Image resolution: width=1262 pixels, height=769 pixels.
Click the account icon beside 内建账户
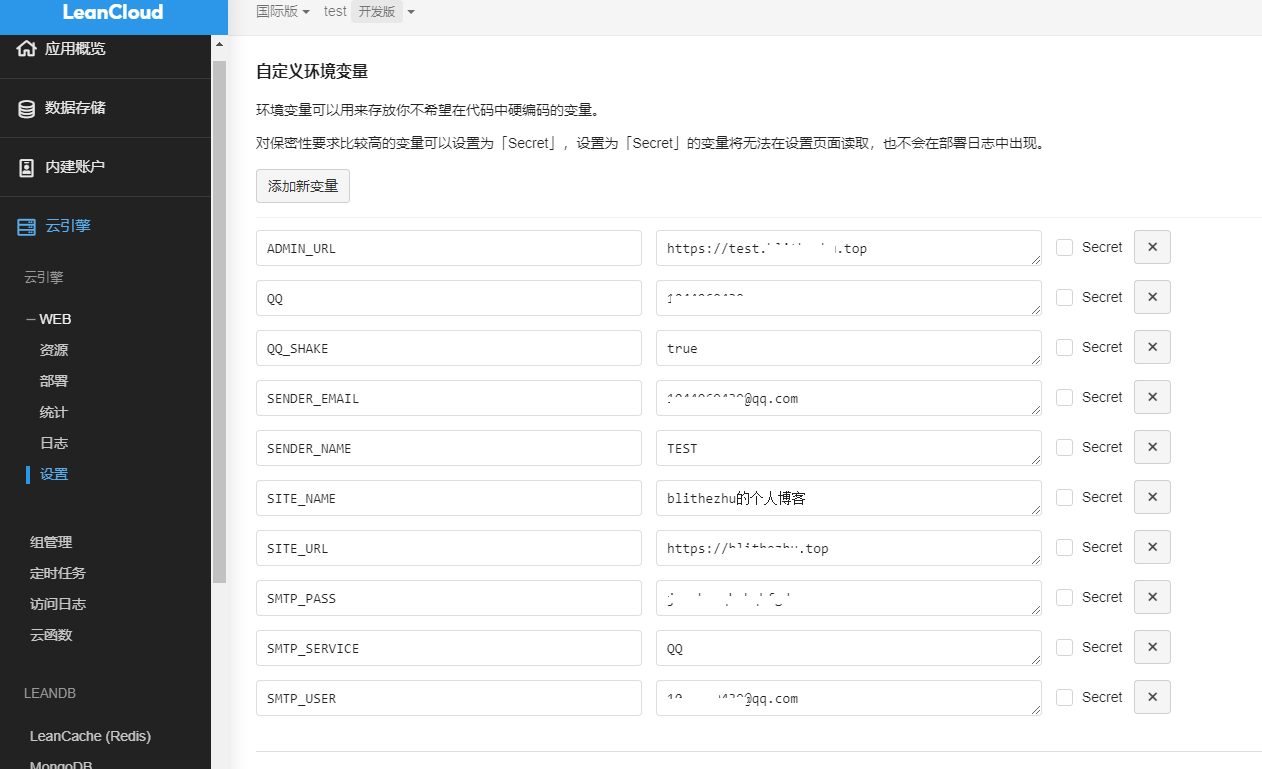[27, 167]
